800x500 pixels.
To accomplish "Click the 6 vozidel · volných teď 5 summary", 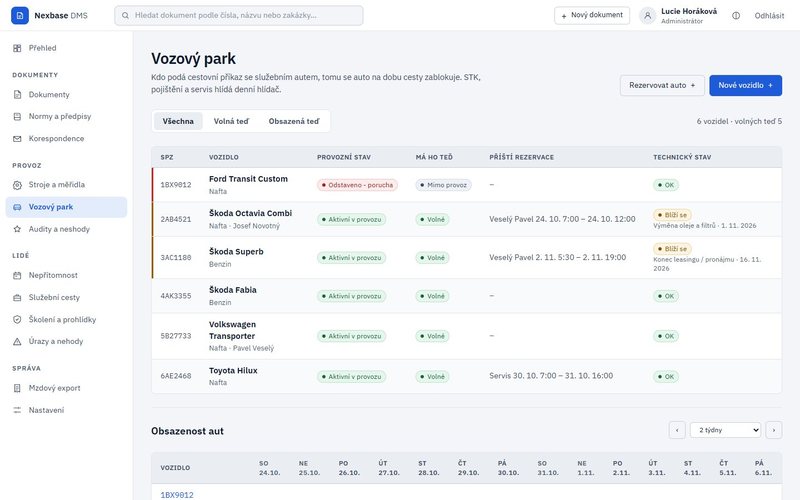I will (739, 121).
